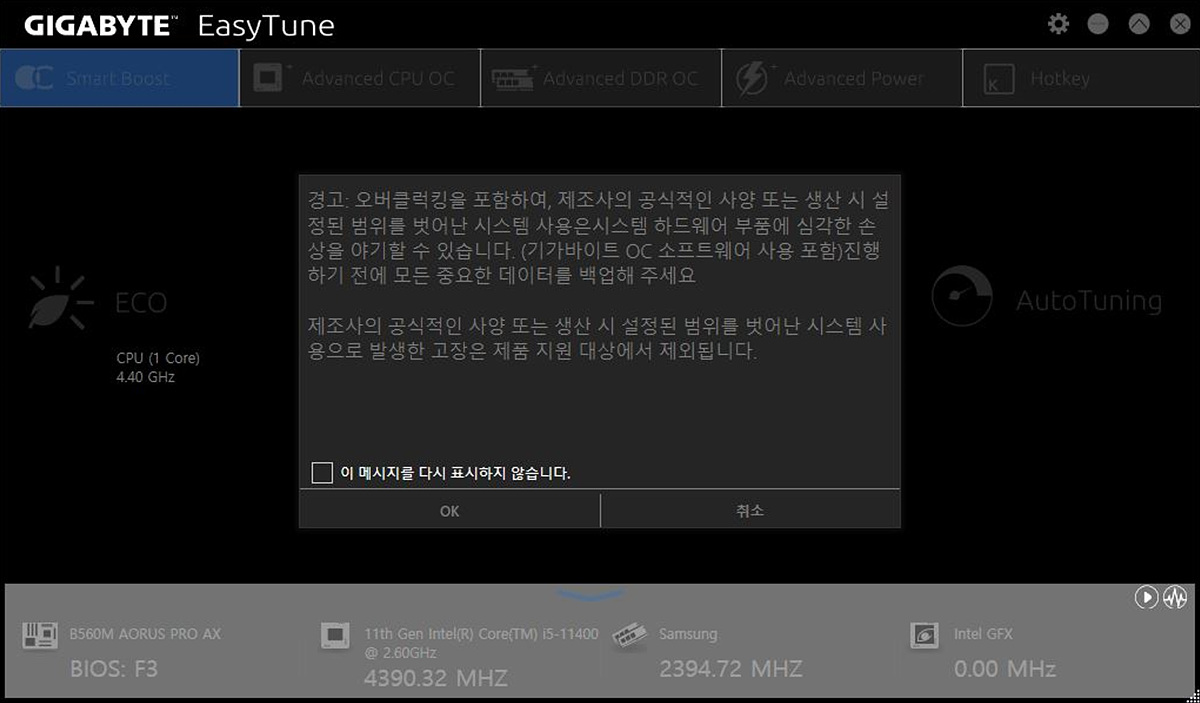
Task: Switch to Smart Boost tab
Action: click(120, 78)
